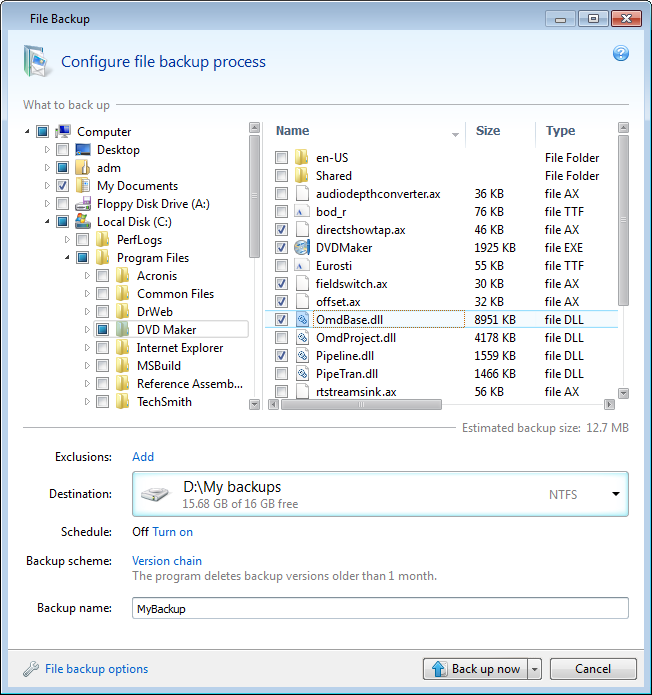Click the bod_r font file icon
The height and width of the screenshot is (695, 652).
(x=302, y=211)
